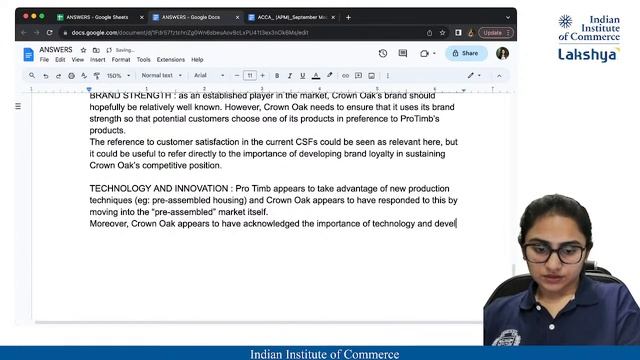640x360 pixels.
Task: Open the zoom 150% dropdown
Action: [x=118, y=76]
